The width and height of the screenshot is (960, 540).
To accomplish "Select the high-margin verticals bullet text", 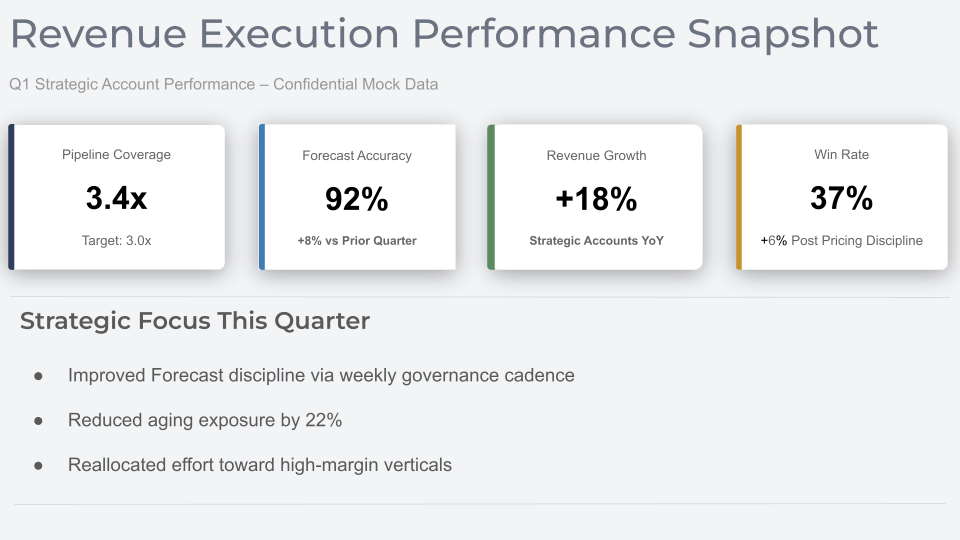I will [260, 465].
